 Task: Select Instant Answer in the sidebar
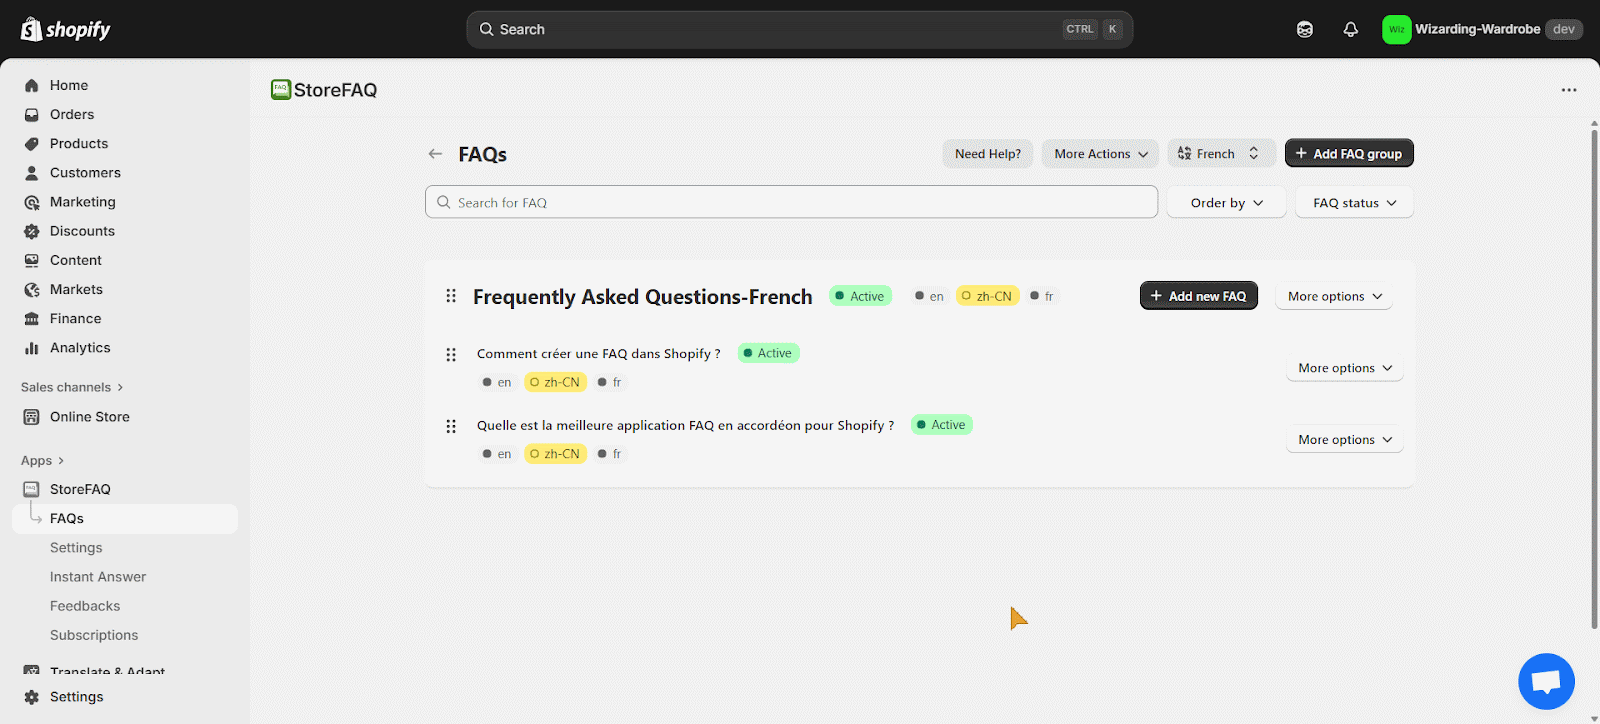tap(97, 576)
